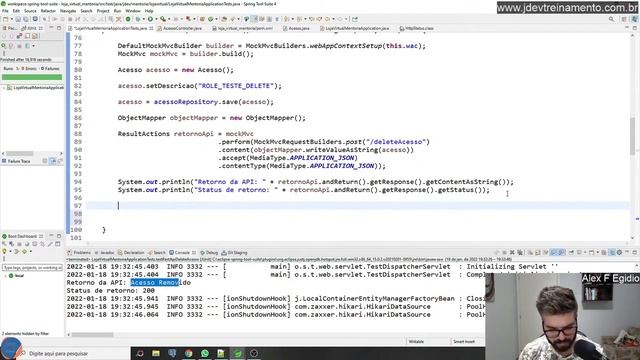640x360 pixels.
Task: Click first Boot Dashboard start icon
Action: click(x=4, y=244)
